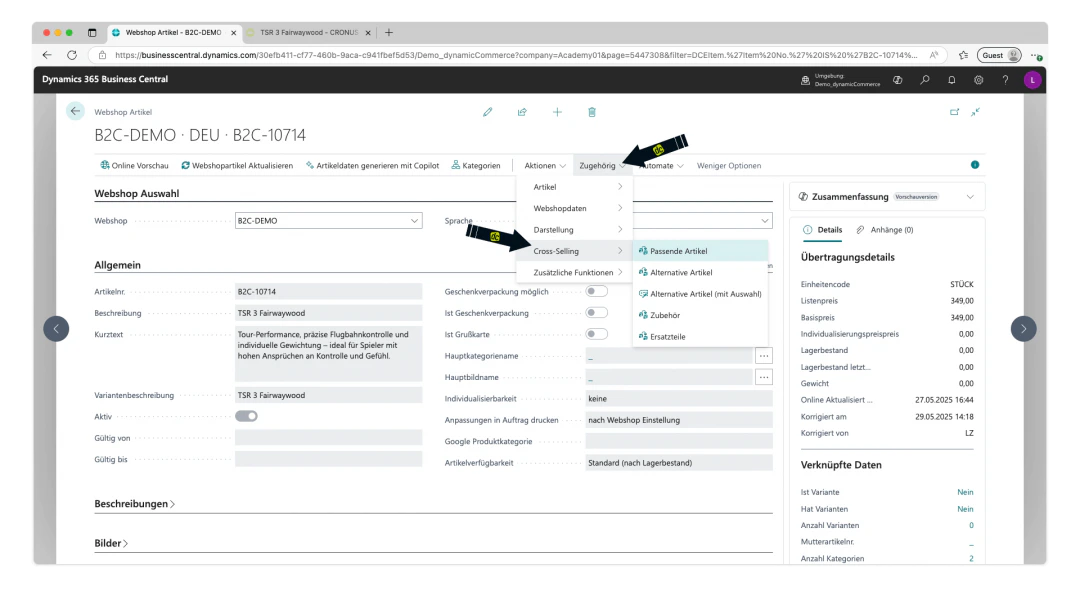1080x608 pixels.
Task: Go to previous slide arrow
Action: coord(56,328)
